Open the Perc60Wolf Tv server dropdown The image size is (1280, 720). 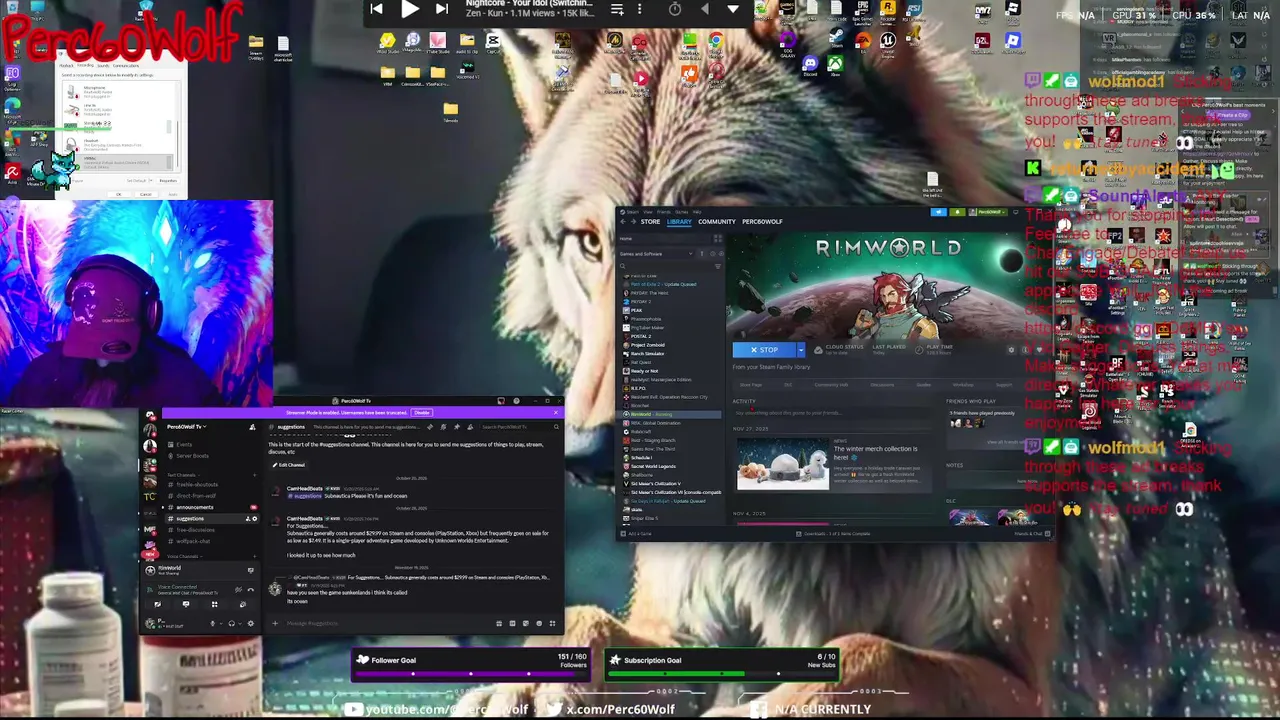pyautogui.click(x=187, y=427)
